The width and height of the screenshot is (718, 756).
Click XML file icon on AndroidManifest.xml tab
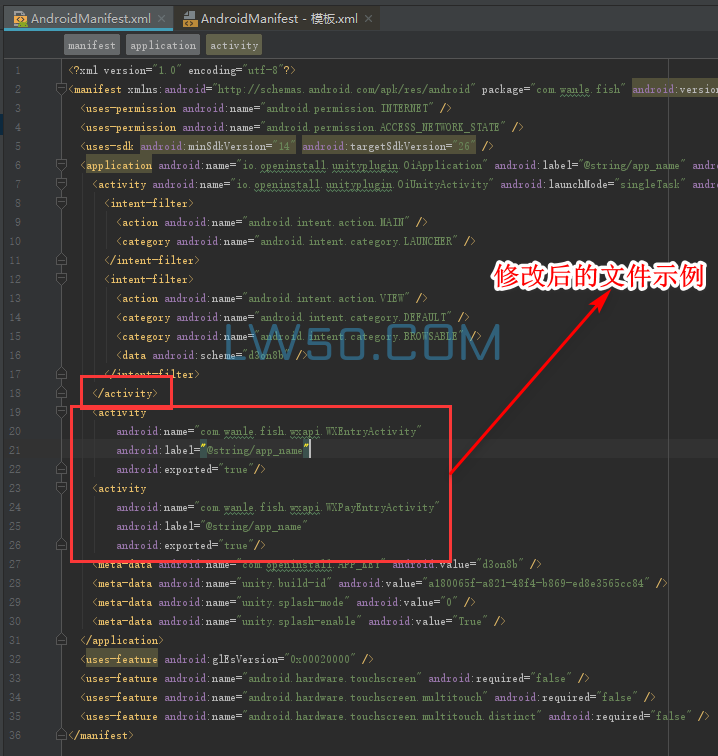click(20, 18)
